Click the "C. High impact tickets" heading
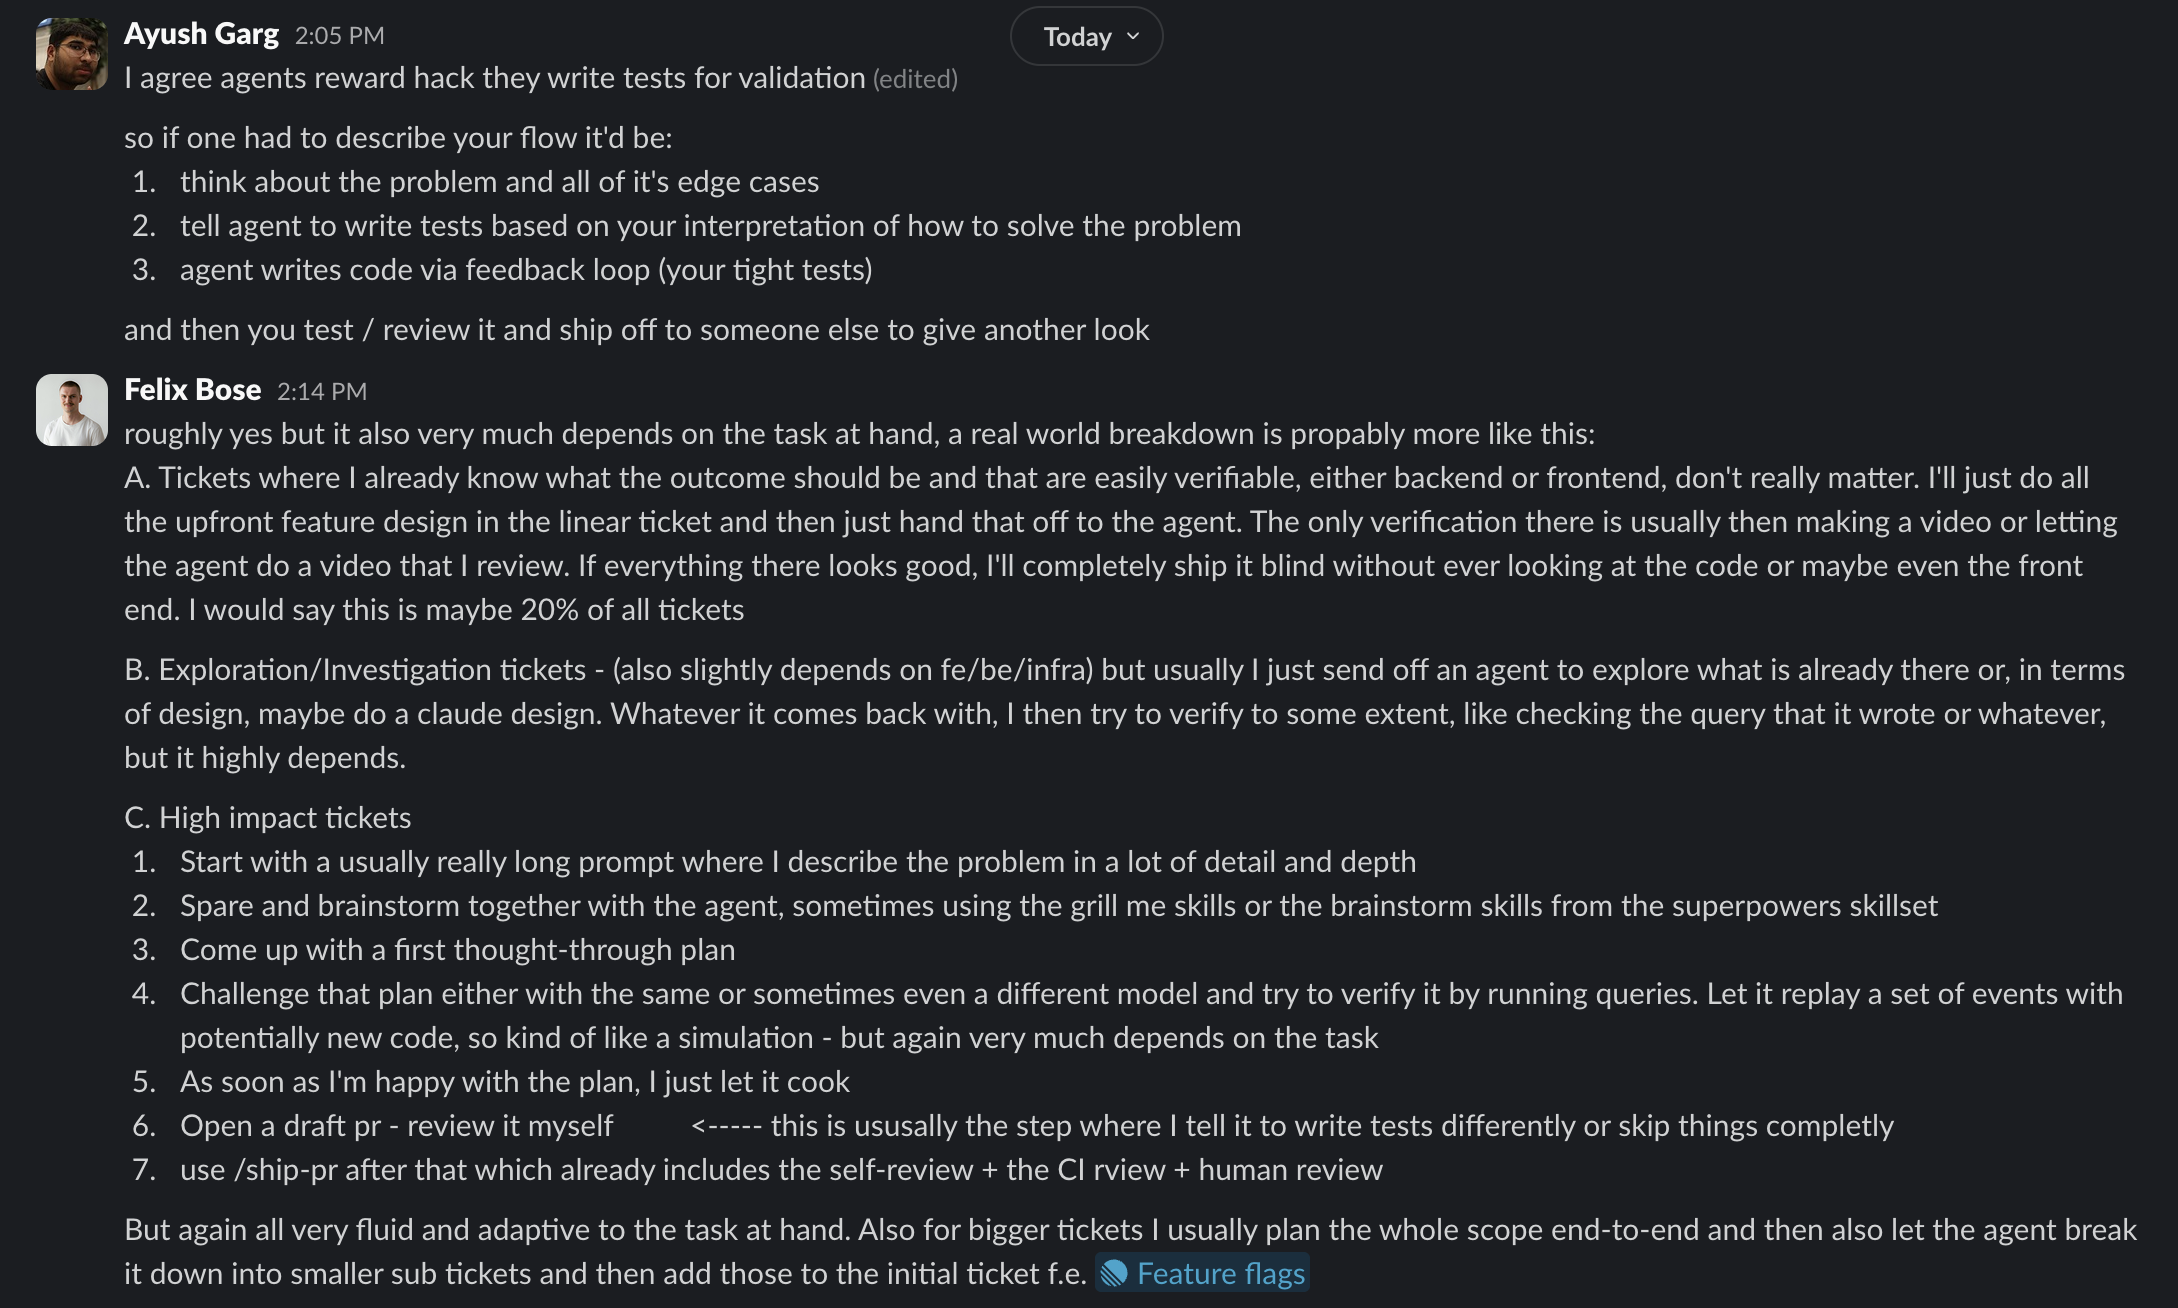The width and height of the screenshot is (2178, 1308). [x=267, y=818]
